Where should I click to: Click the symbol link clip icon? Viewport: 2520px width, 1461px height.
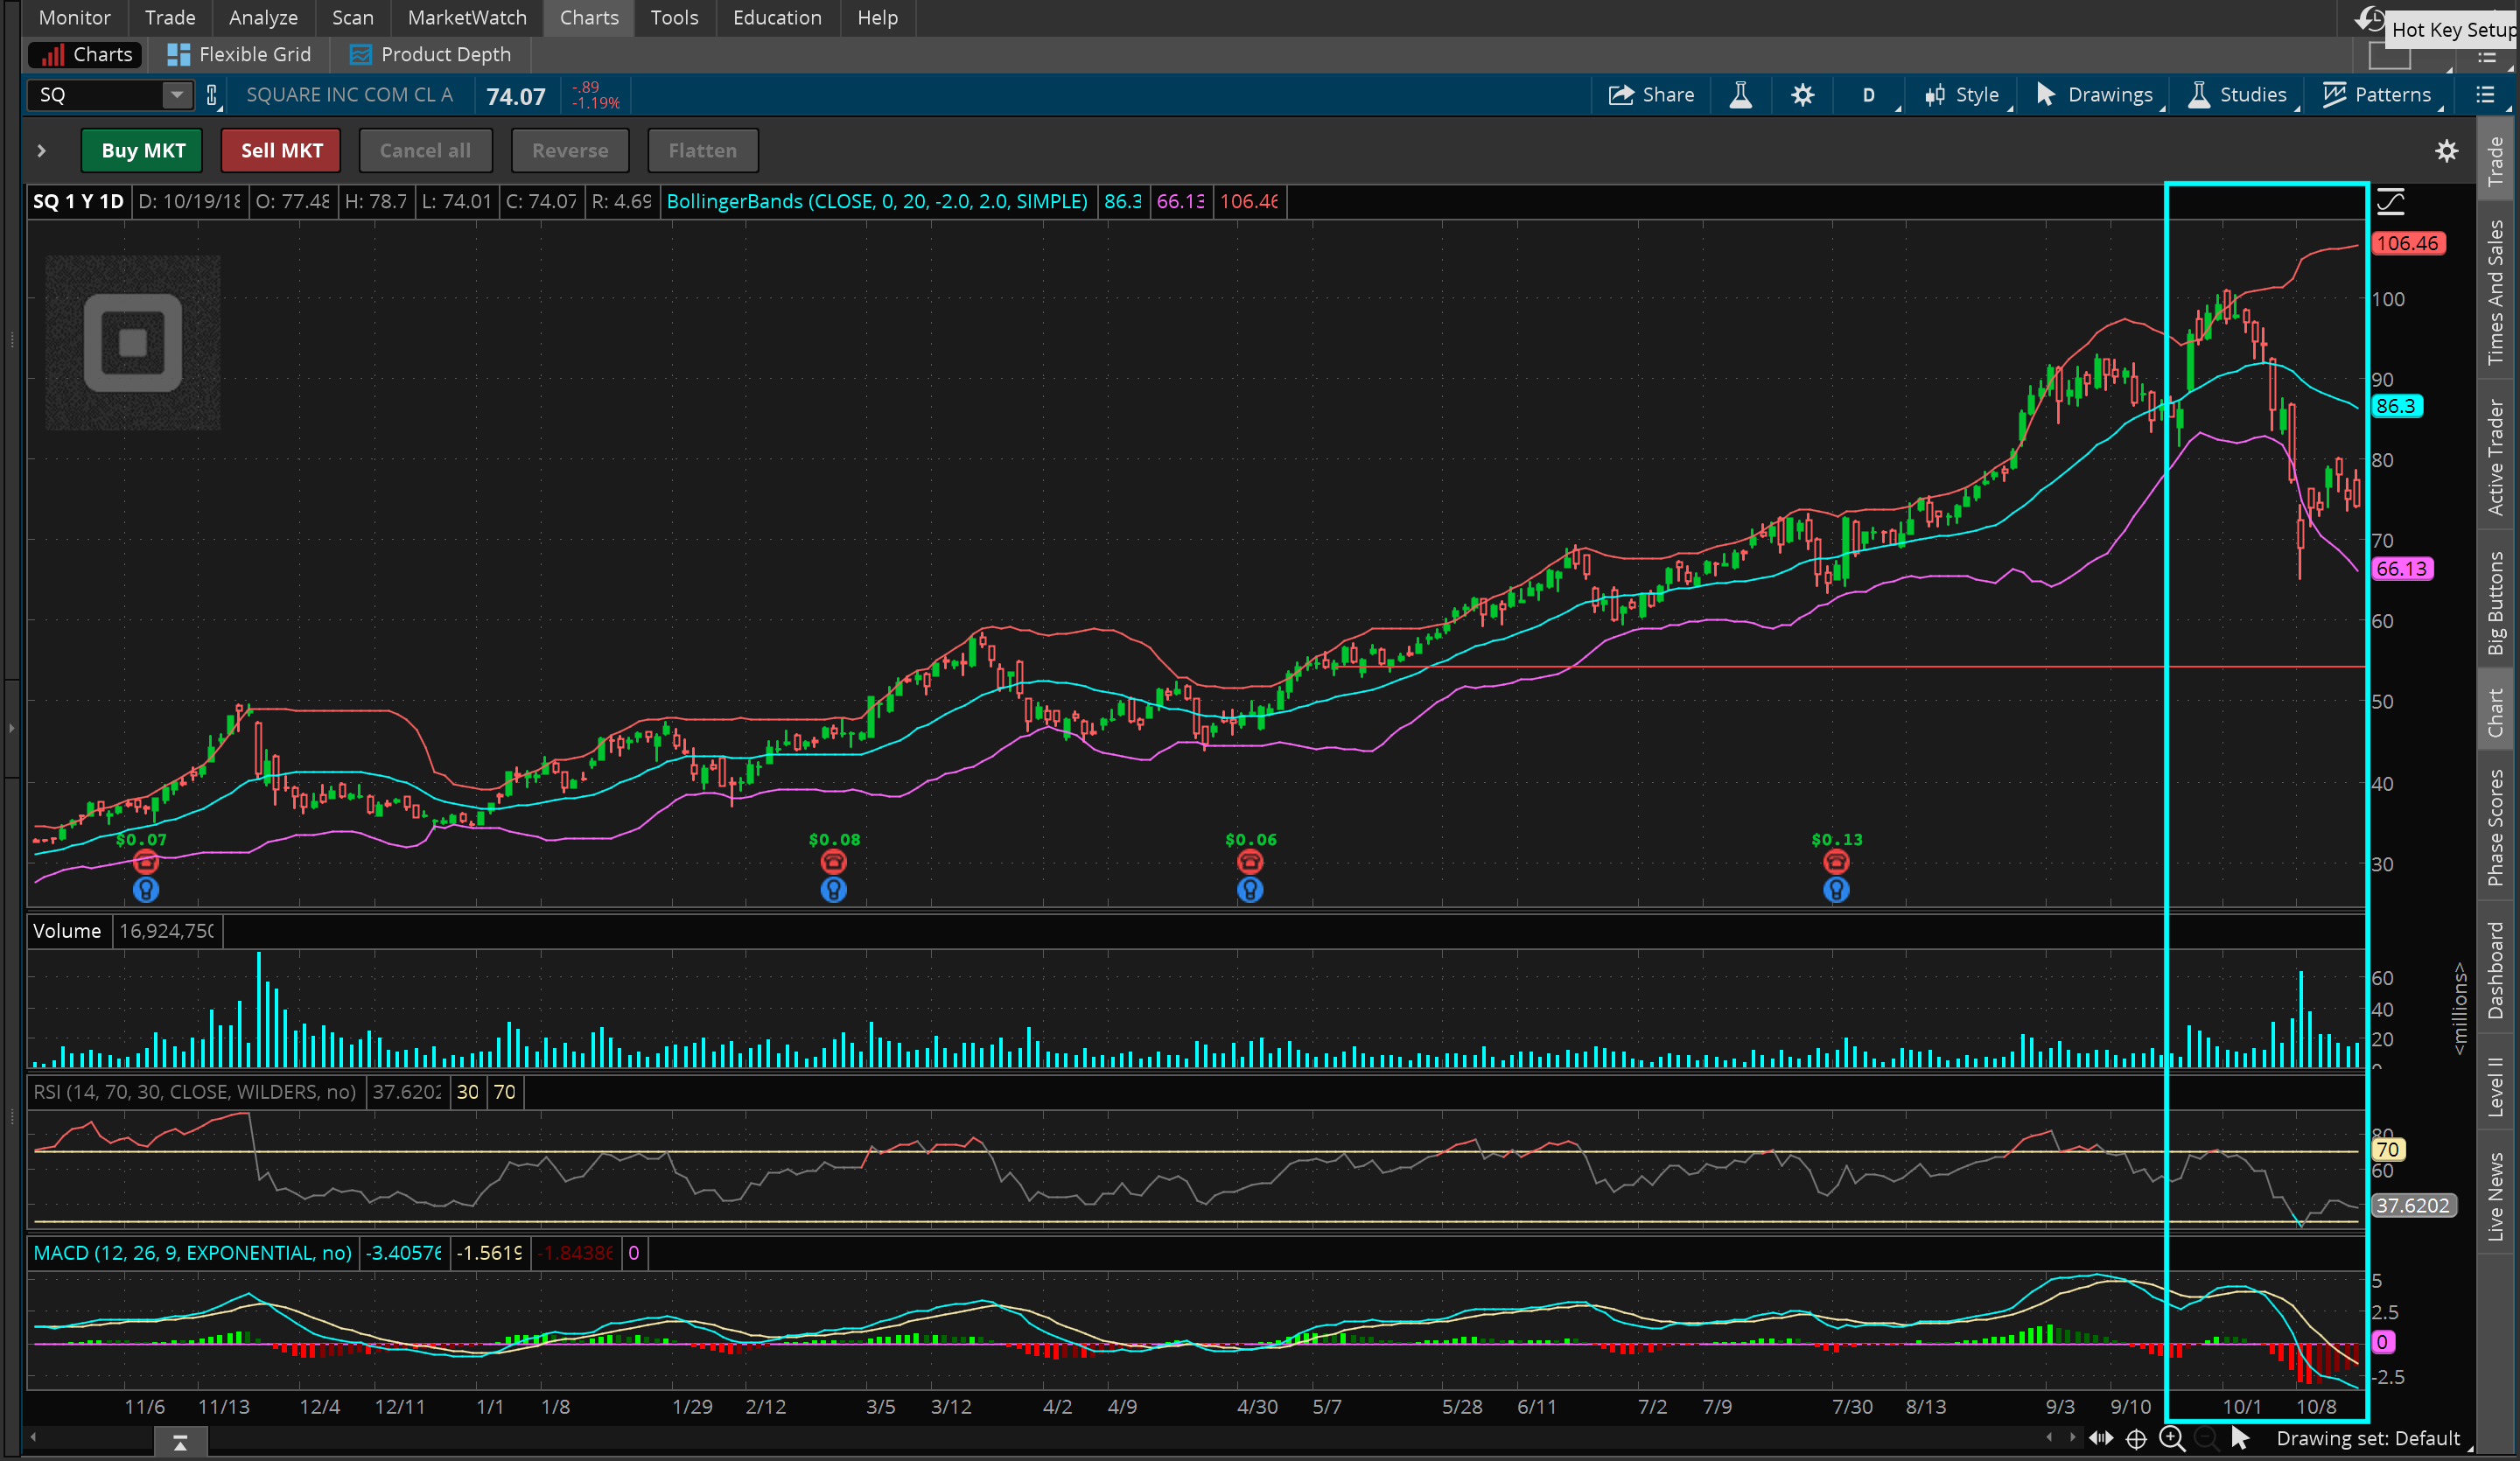pyautogui.click(x=211, y=95)
